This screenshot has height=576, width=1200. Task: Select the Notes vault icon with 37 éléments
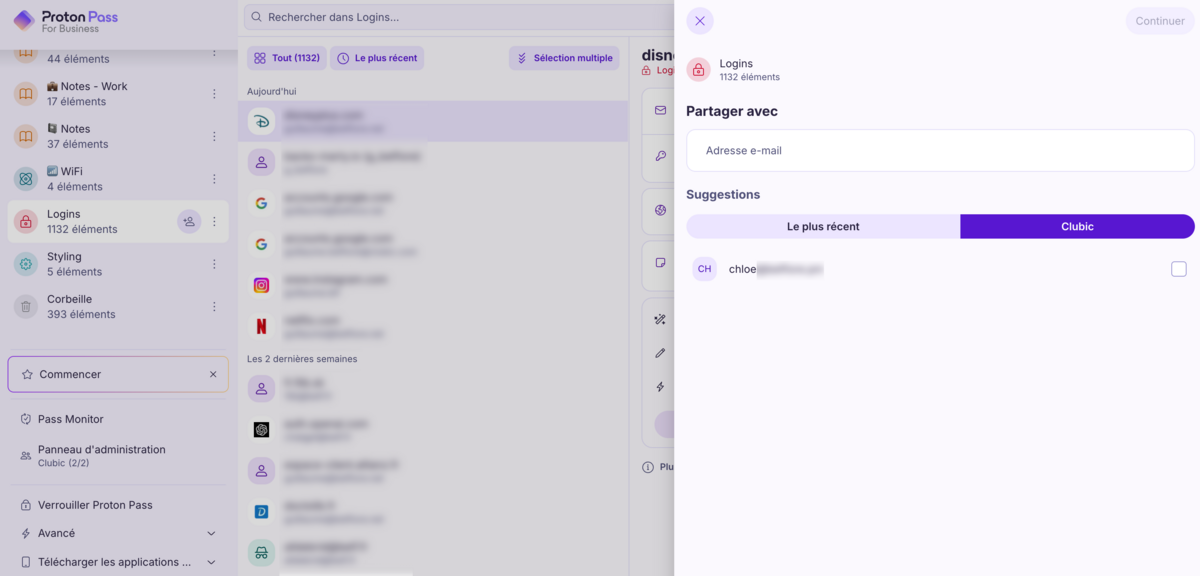(26, 136)
